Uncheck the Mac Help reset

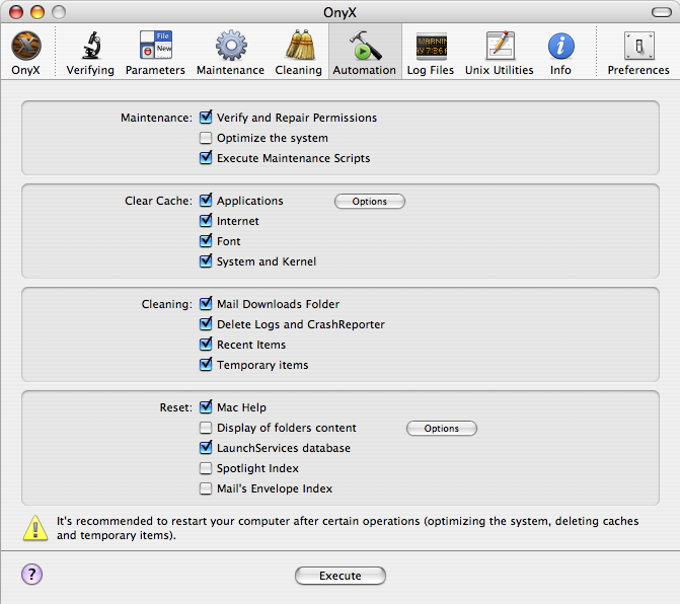click(206, 407)
